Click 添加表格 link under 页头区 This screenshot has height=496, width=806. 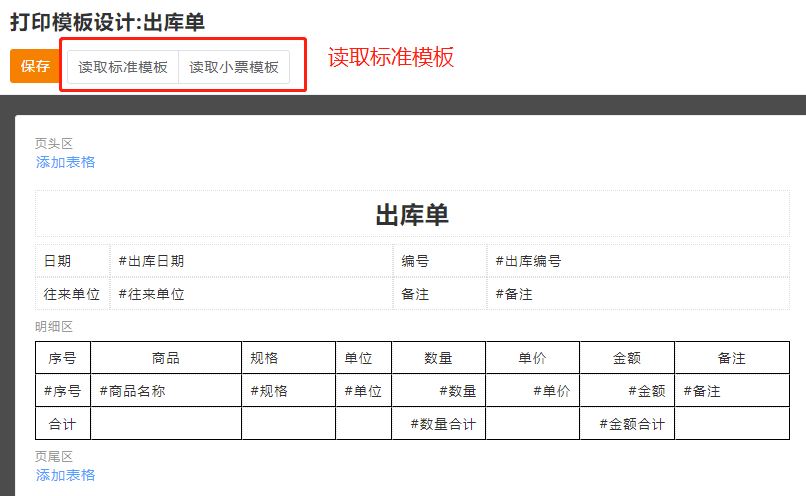(x=66, y=162)
